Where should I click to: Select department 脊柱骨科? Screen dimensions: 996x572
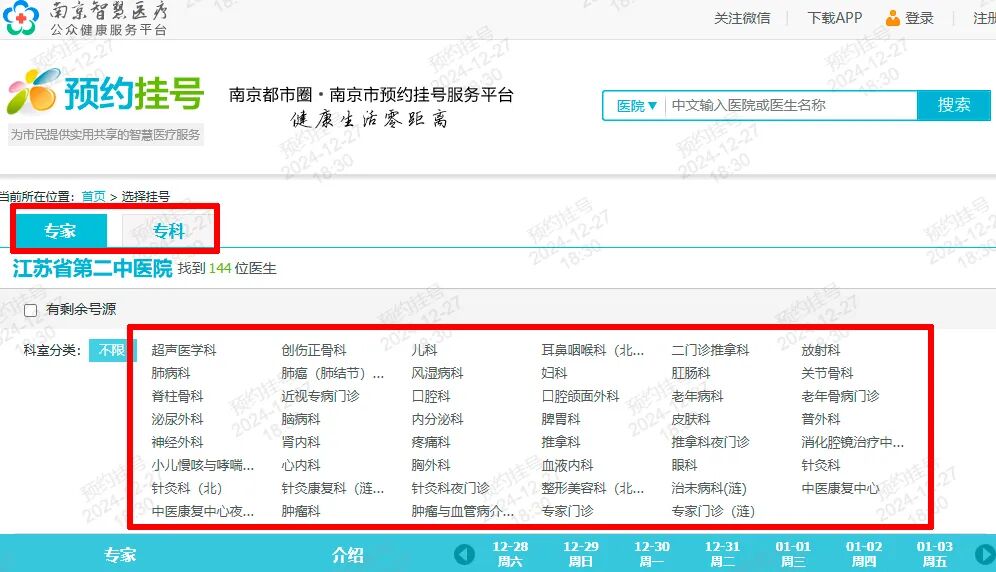(177, 396)
